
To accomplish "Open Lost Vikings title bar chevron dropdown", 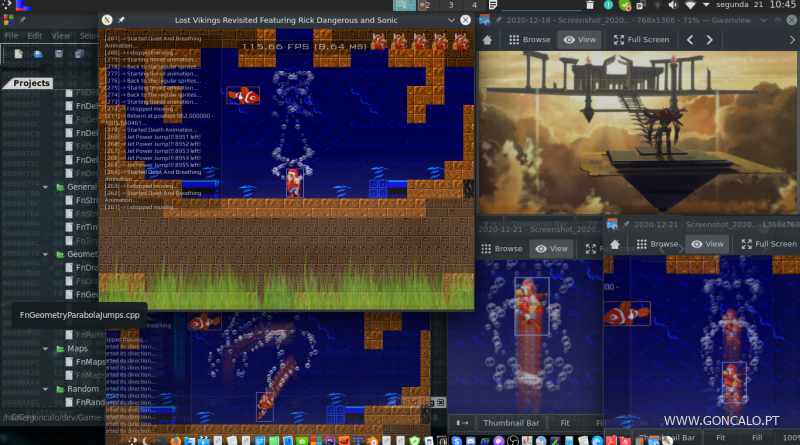I will tap(451, 20).
